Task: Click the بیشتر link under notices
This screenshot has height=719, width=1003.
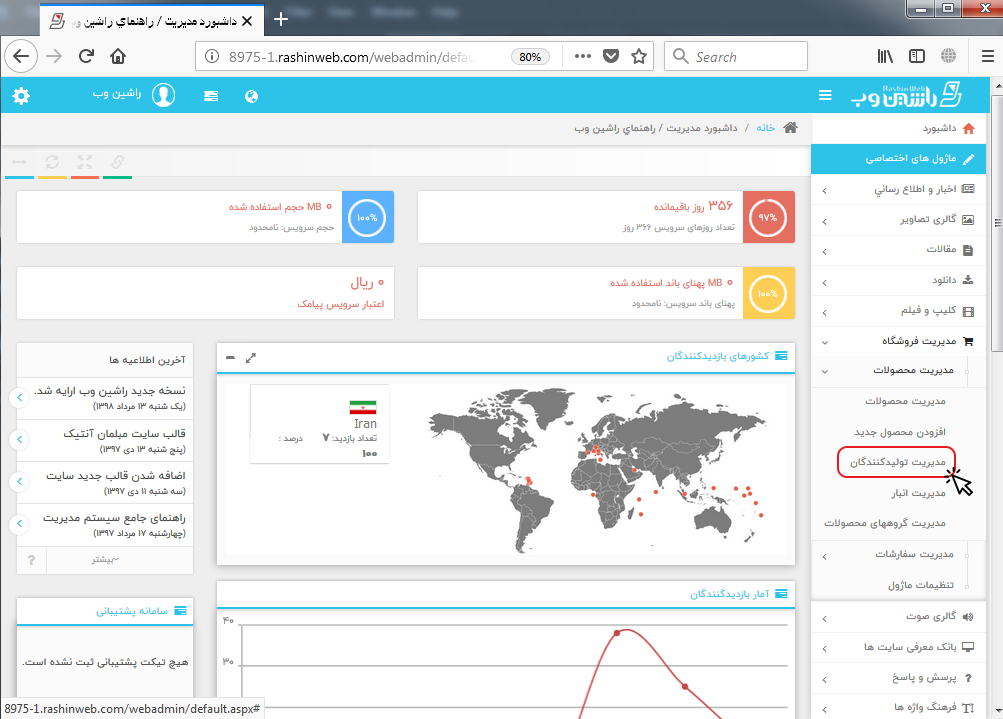Action: [104, 560]
